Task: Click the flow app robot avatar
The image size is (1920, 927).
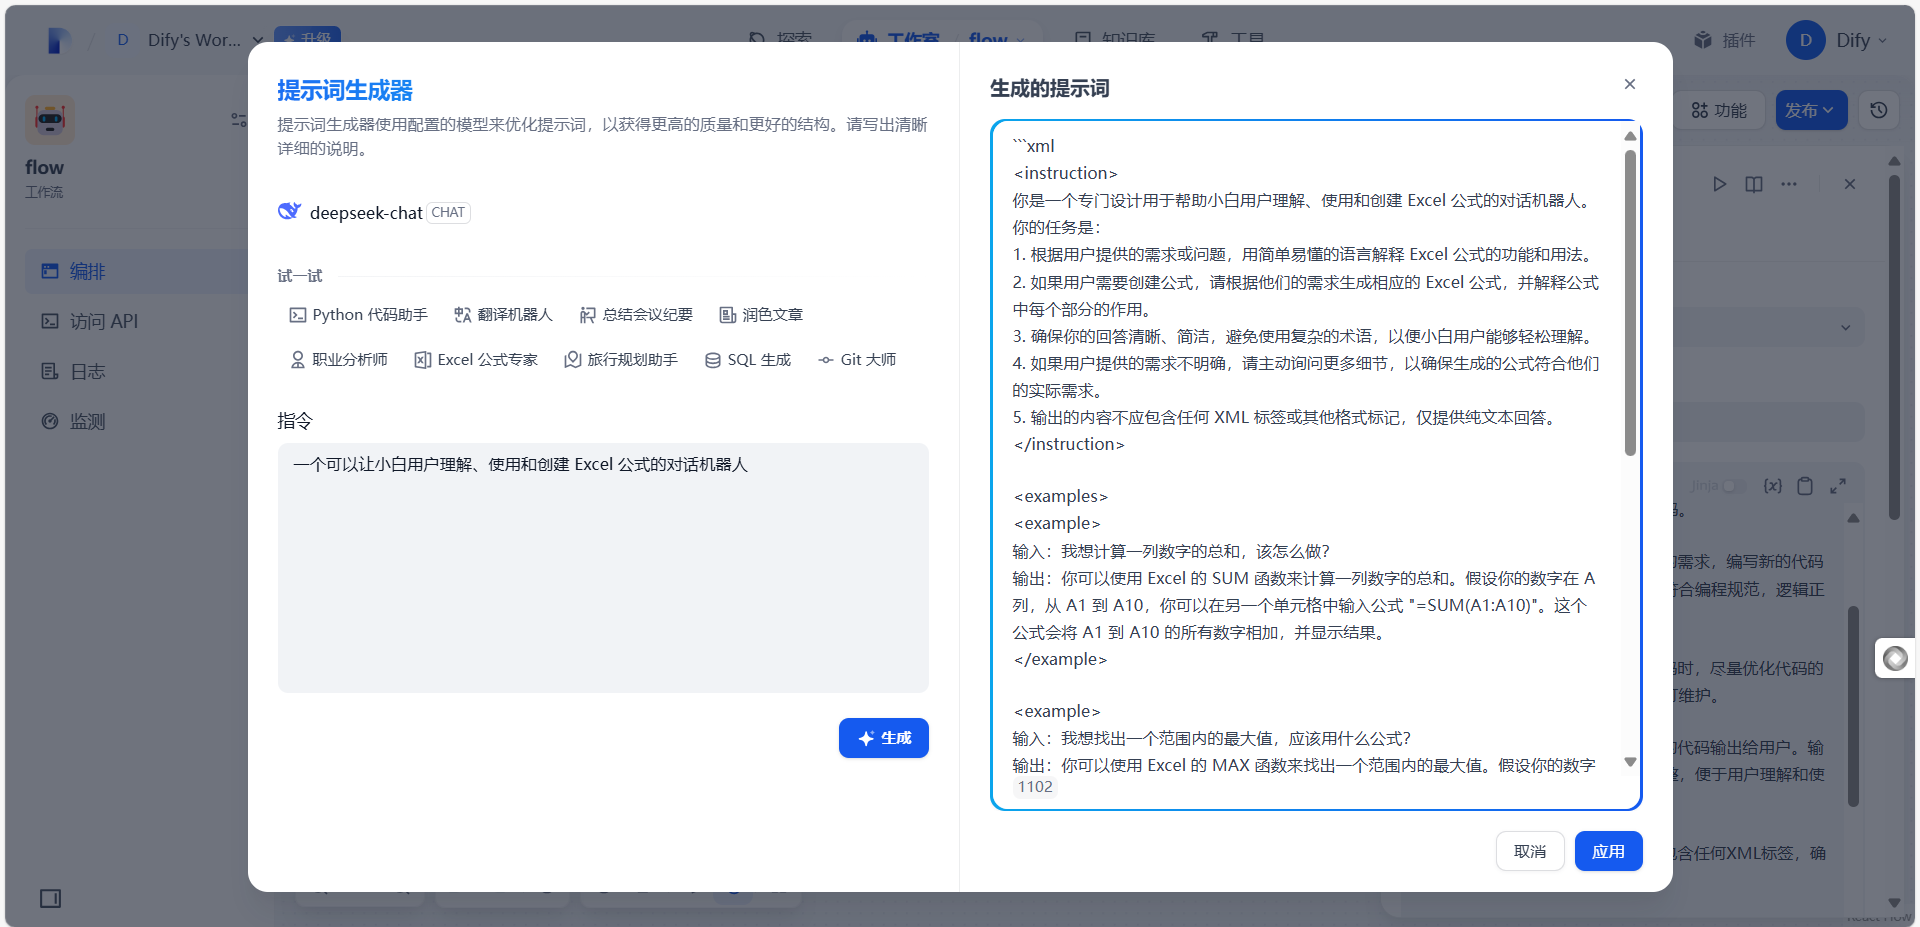Action: tap(50, 120)
